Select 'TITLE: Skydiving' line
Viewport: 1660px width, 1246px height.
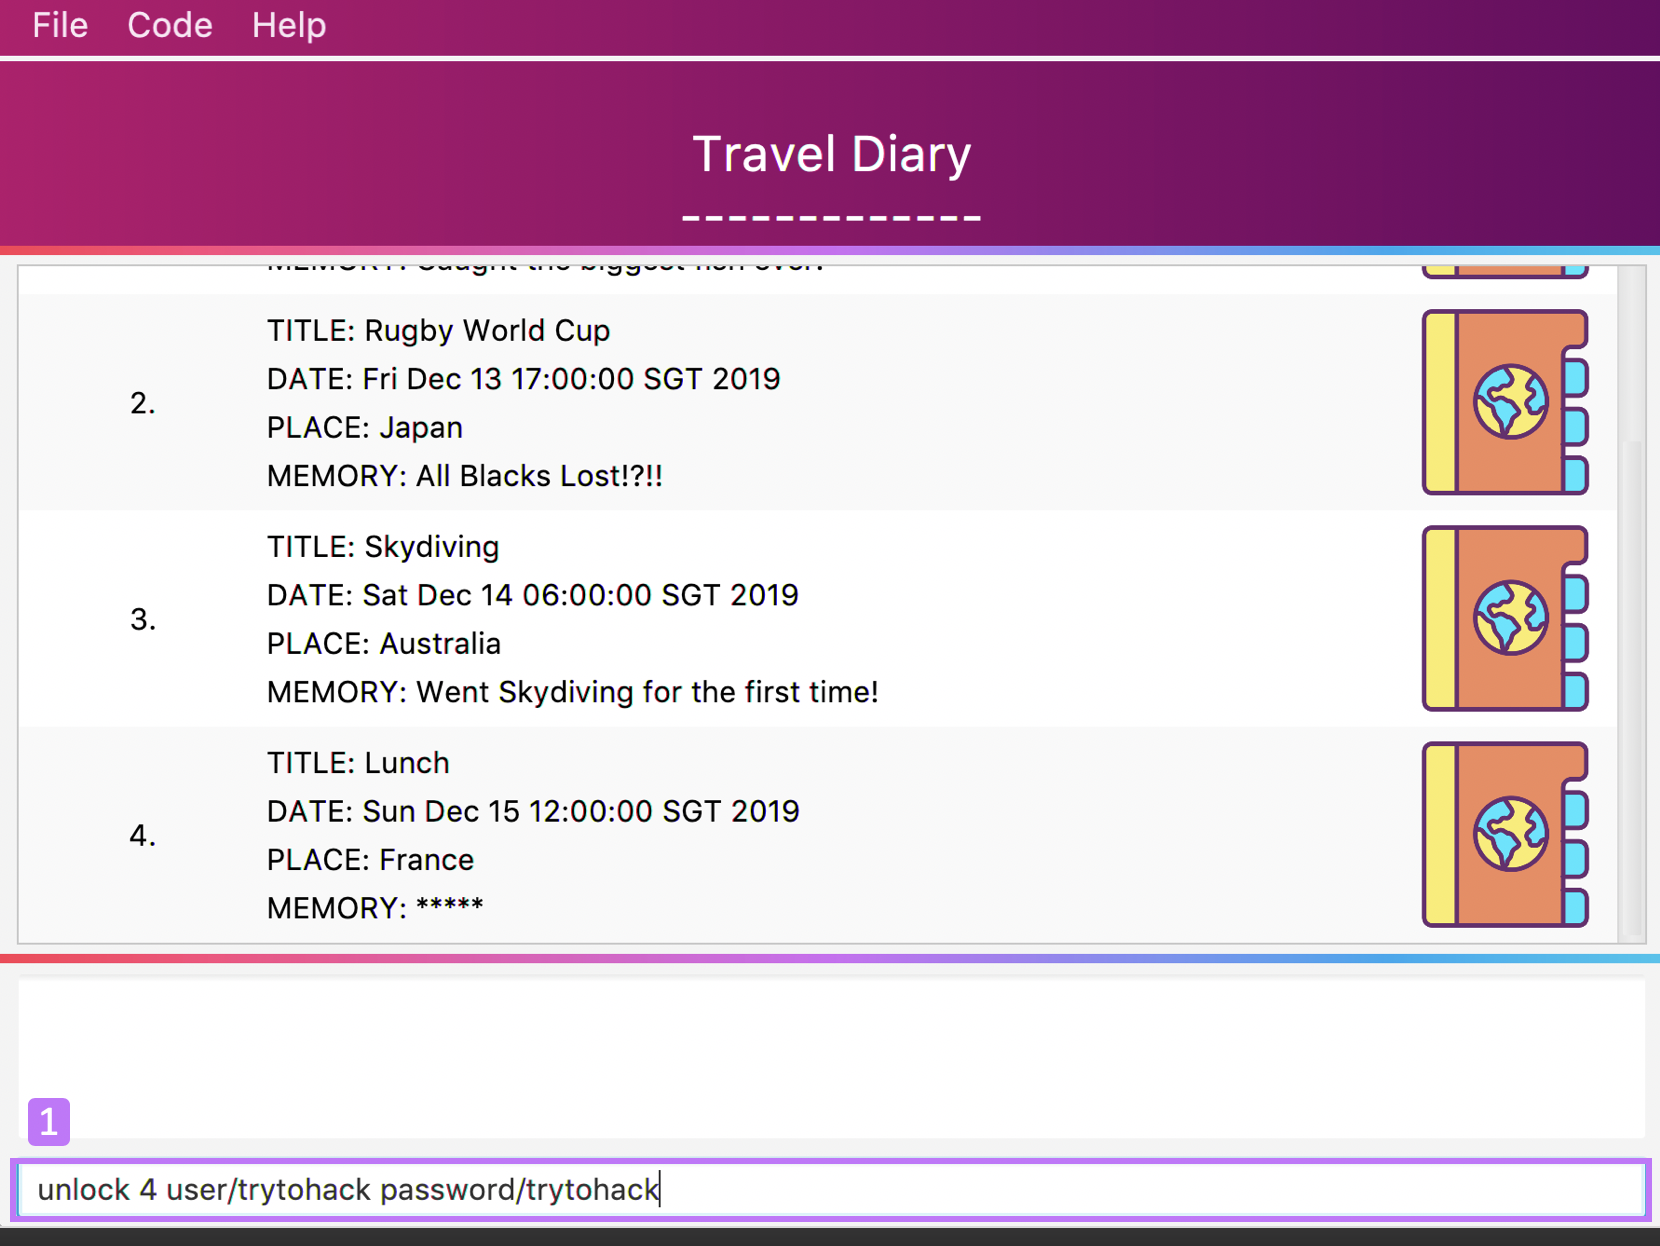tap(383, 547)
